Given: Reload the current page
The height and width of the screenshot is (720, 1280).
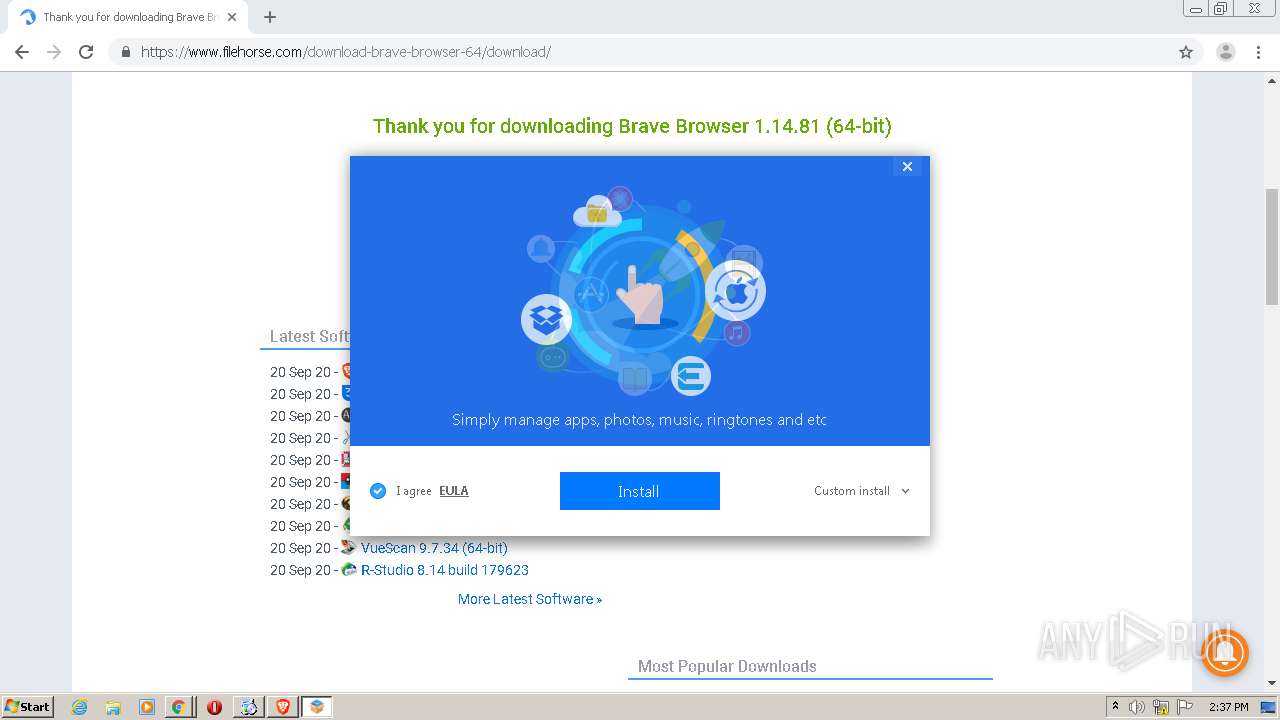Looking at the screenshot, I should (x=86, y=52).
